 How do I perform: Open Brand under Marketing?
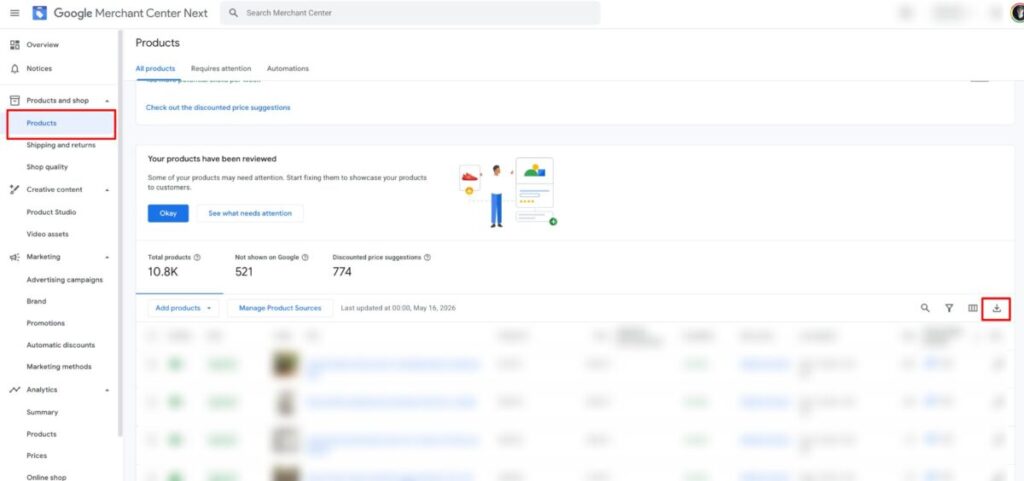[x=37, y=302]
